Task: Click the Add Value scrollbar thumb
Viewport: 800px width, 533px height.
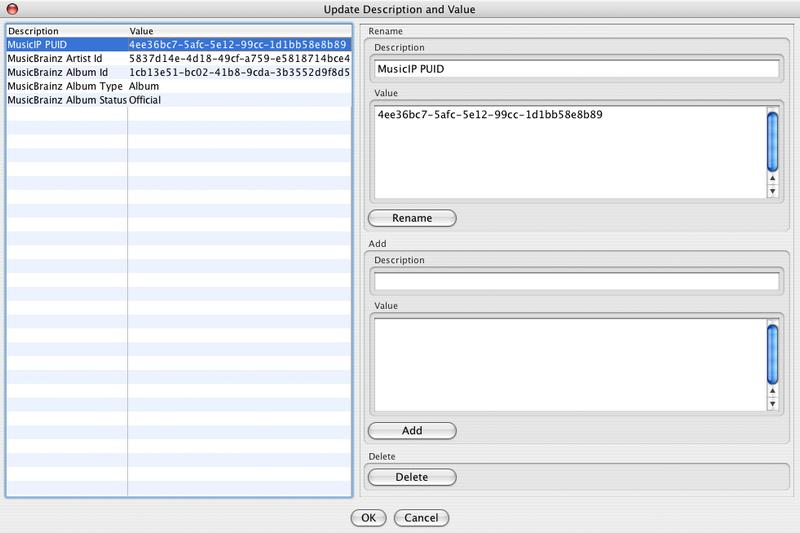Action: point(772,354)
